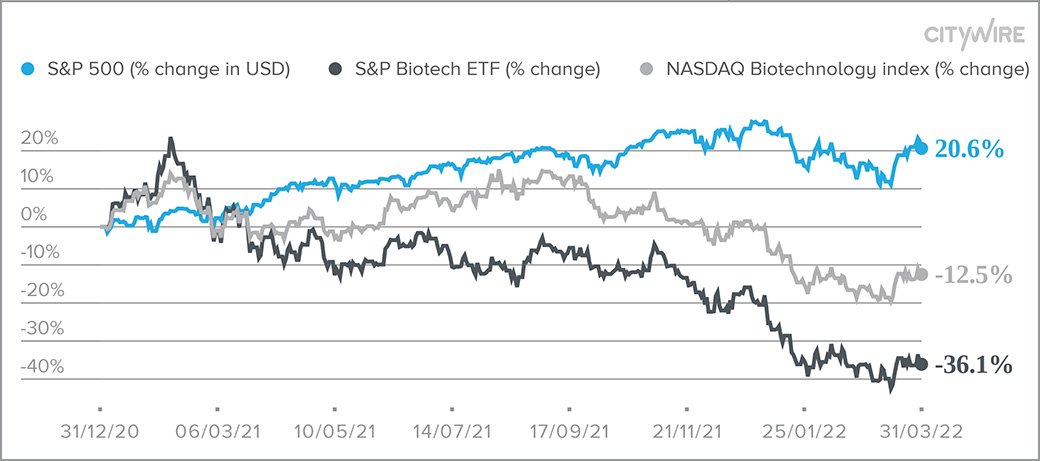The image size is (1040, 461).
Task: Select the blue S&P 500 line end marker
Action: coord(921,148)
